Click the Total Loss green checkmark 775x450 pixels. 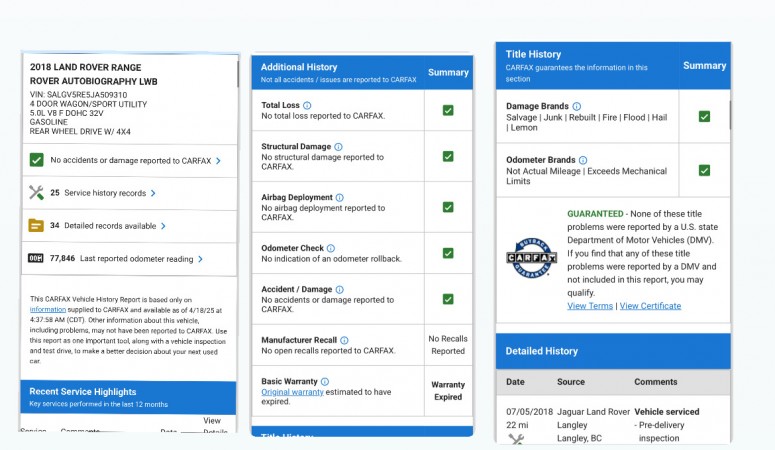click(x=448, y=110)
